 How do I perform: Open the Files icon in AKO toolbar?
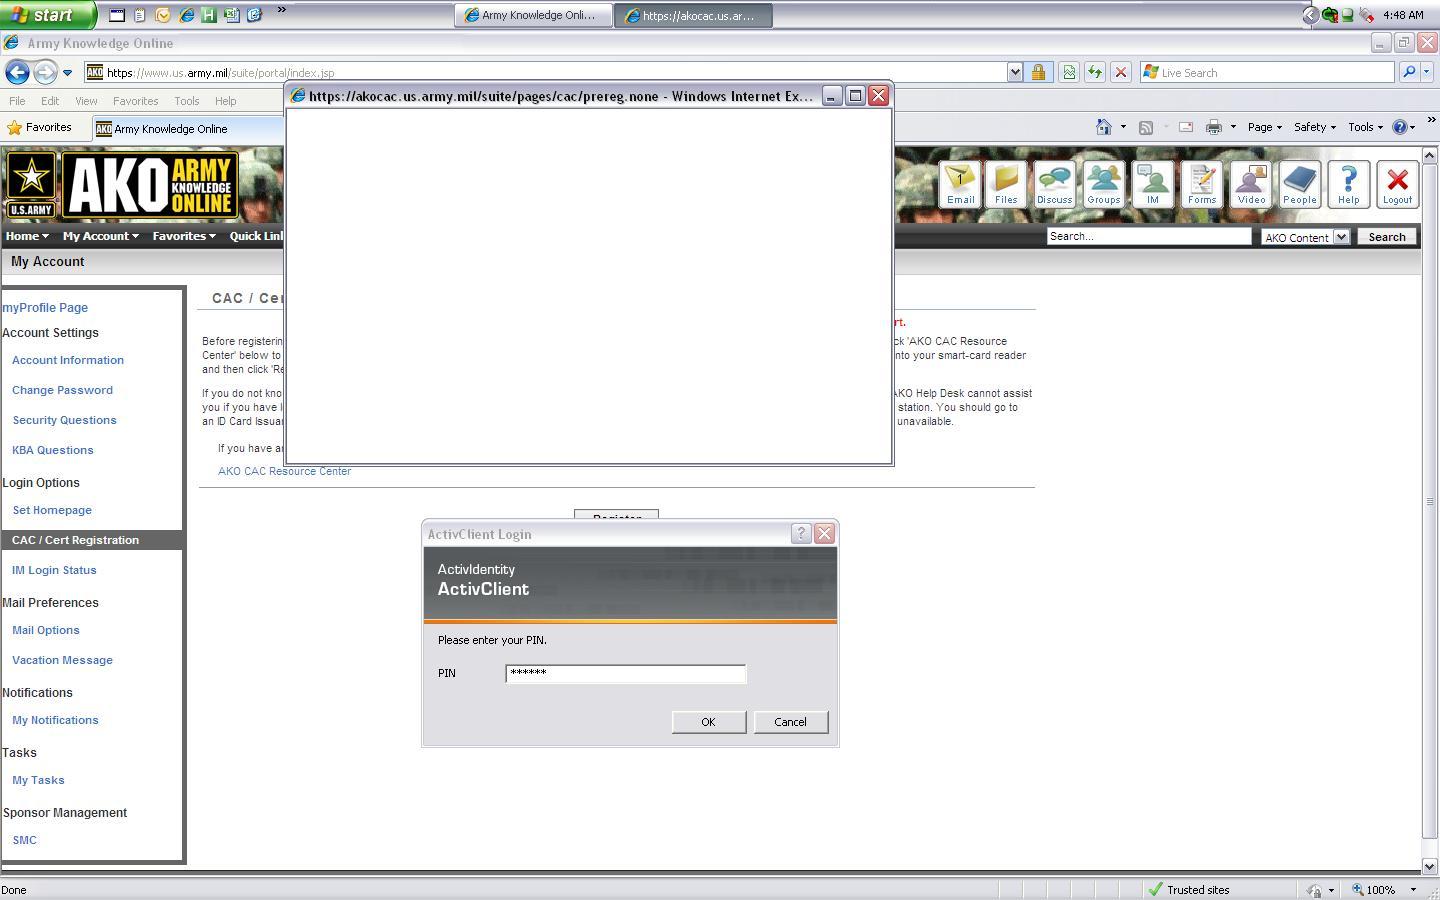1005,184
